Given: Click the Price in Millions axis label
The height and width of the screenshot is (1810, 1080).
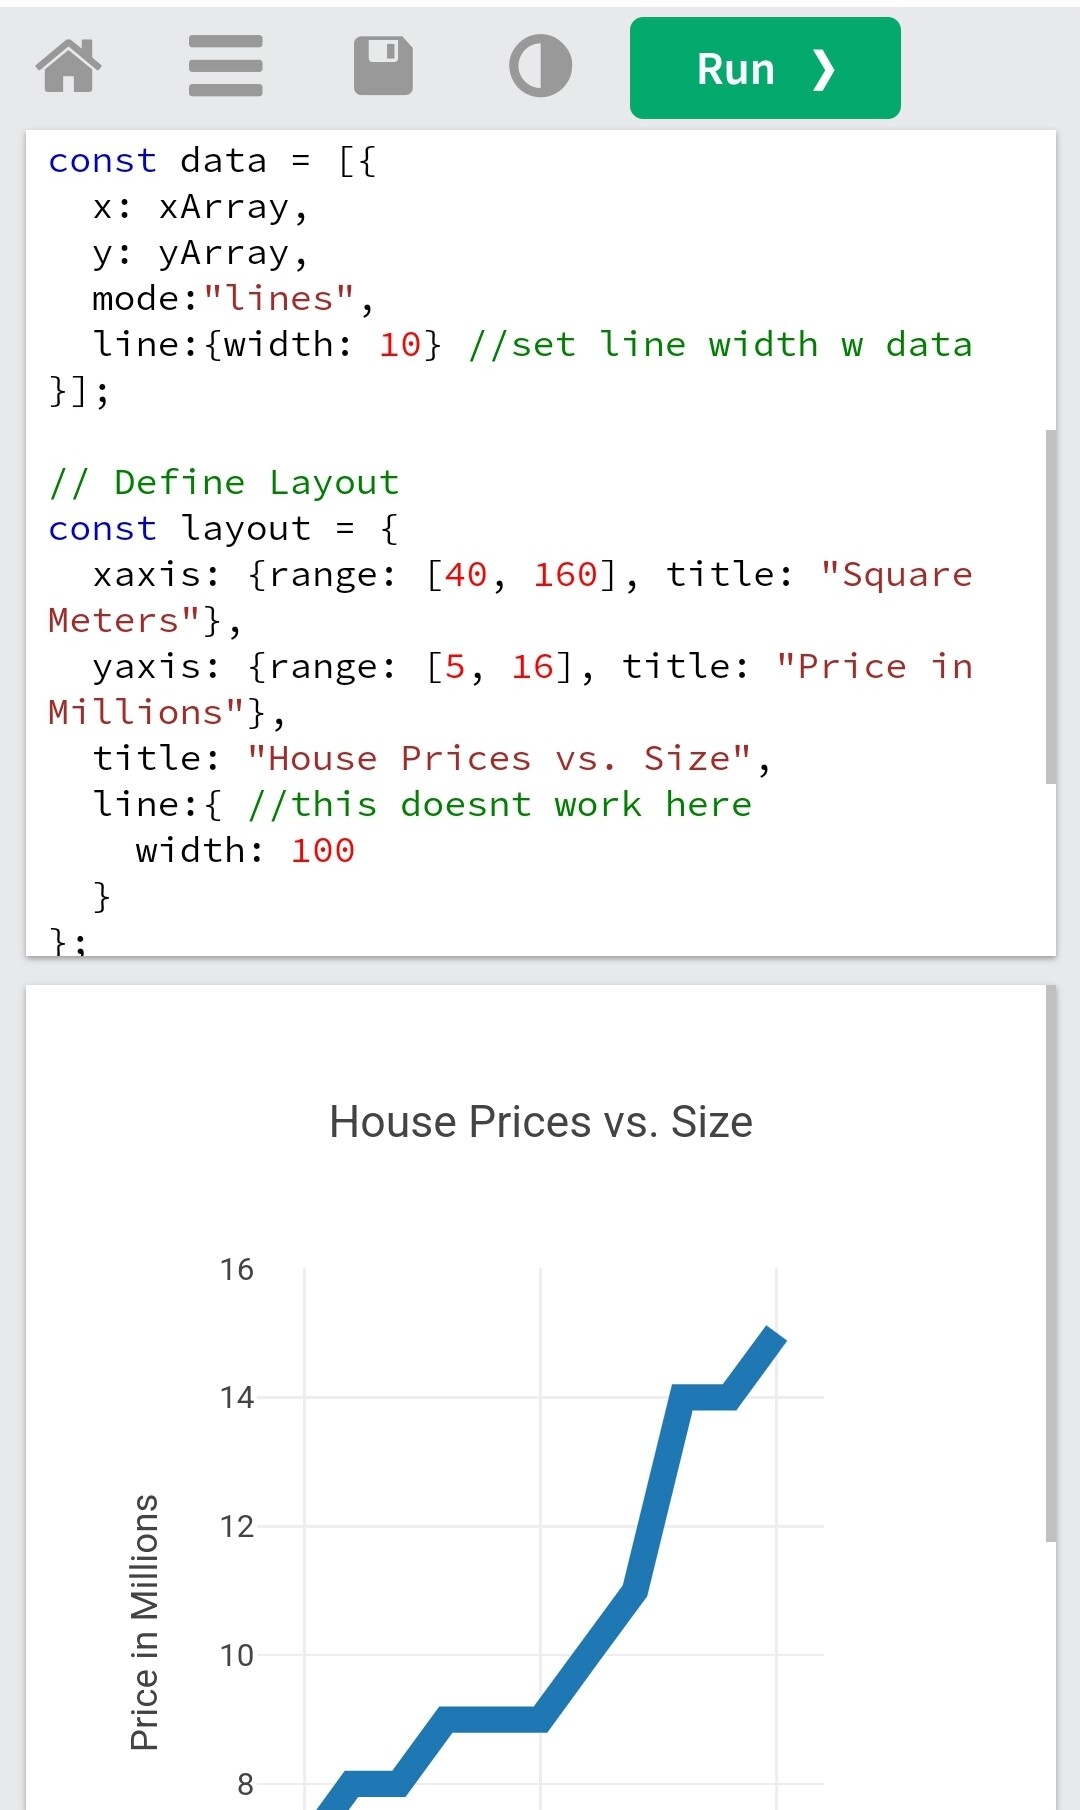Looking at the screenshot, I should 145,1622.
